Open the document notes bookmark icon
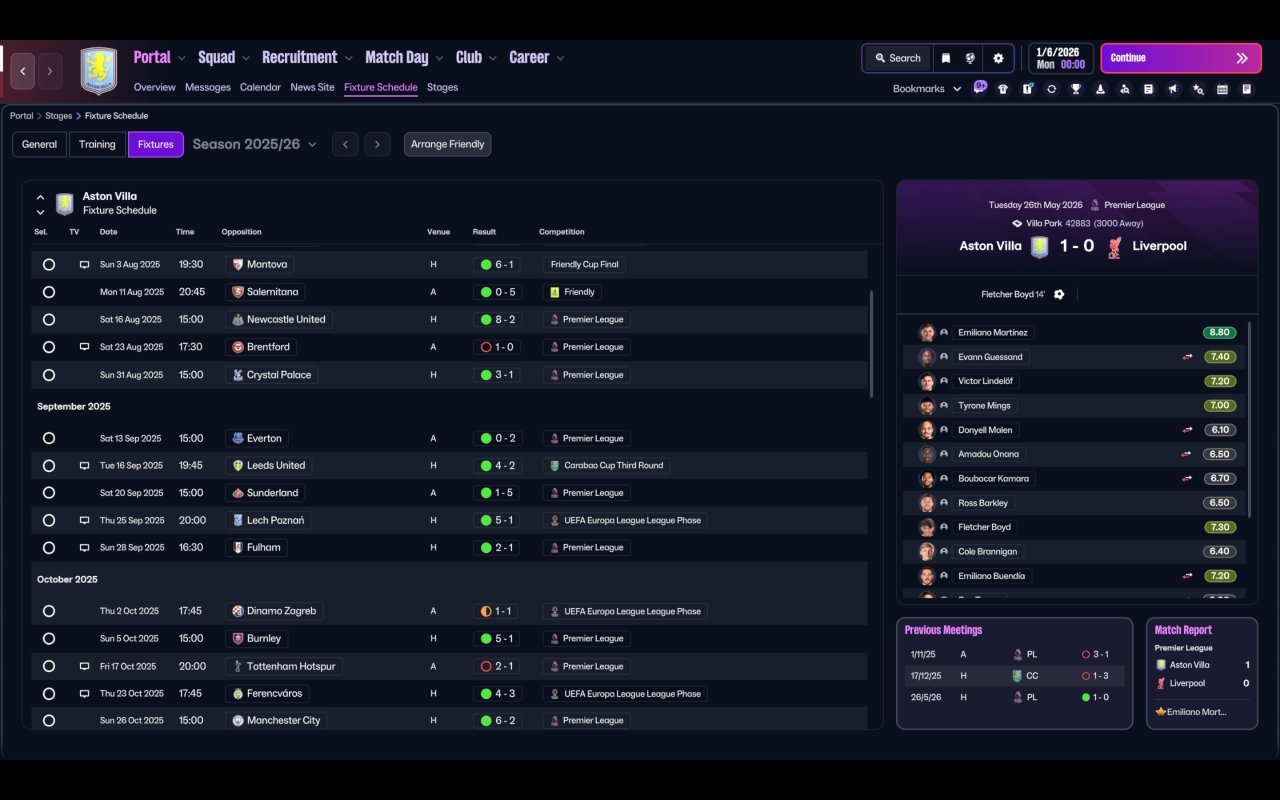Viewport: 1280px width, 800px height. (1149, 89)
